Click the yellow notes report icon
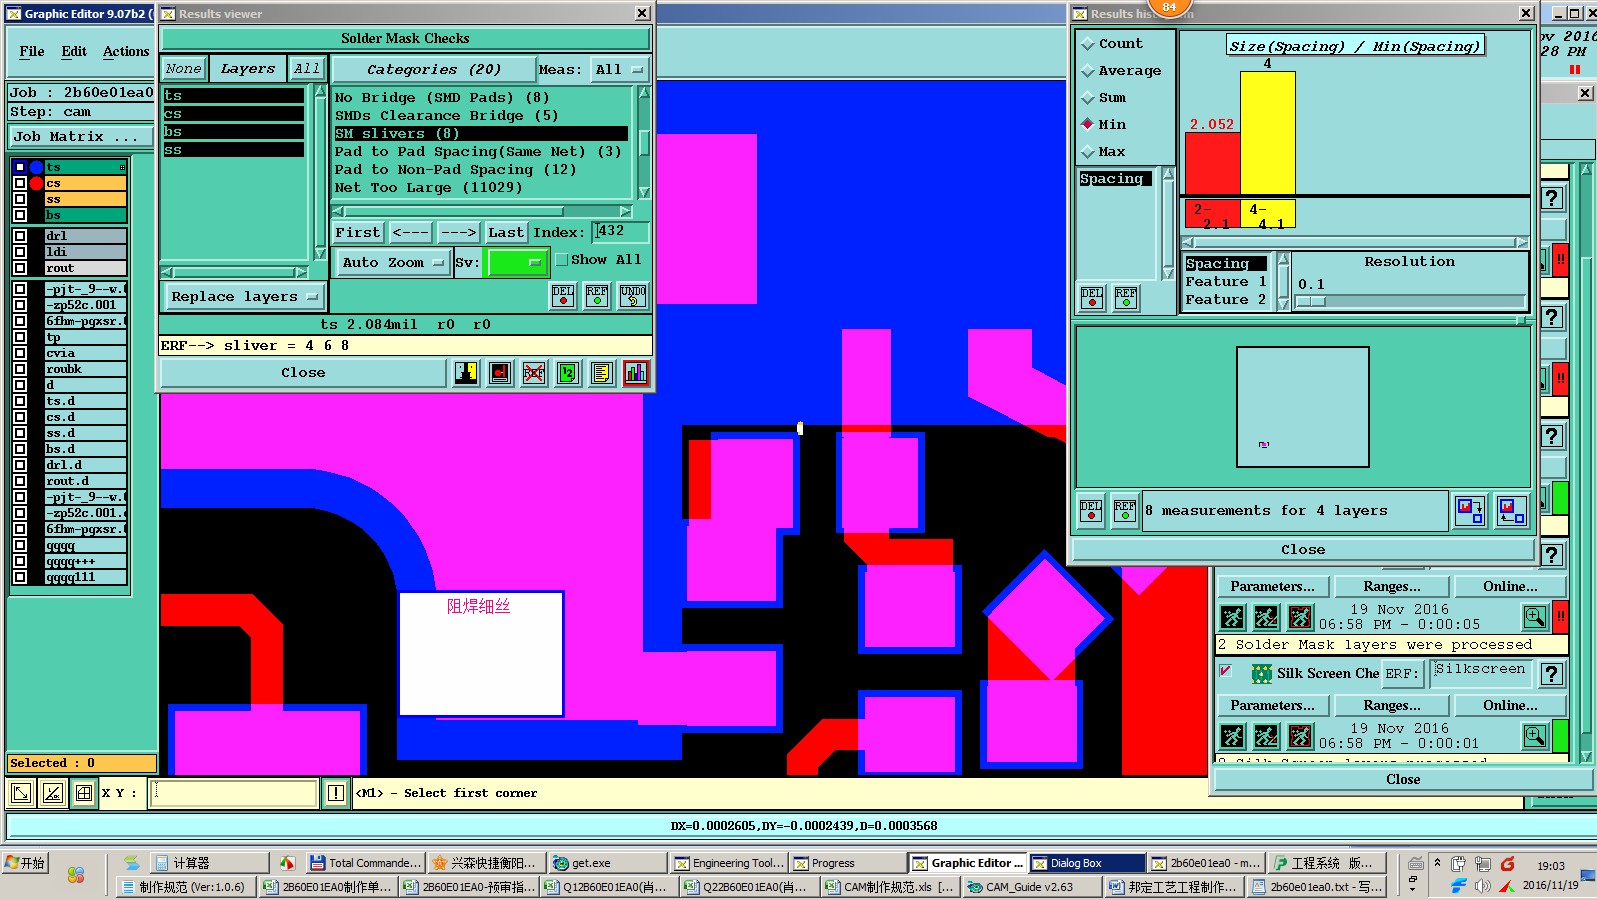1597x900 pixels. [601, 373]
